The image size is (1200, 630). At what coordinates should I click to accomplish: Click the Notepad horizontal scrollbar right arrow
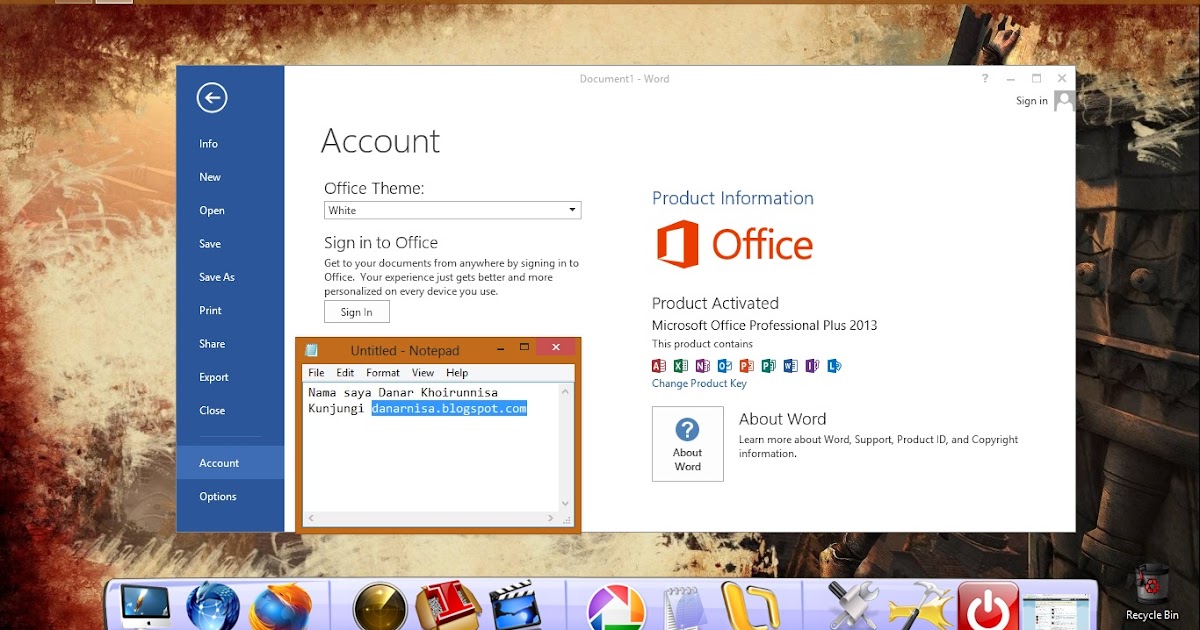point(550,518)
